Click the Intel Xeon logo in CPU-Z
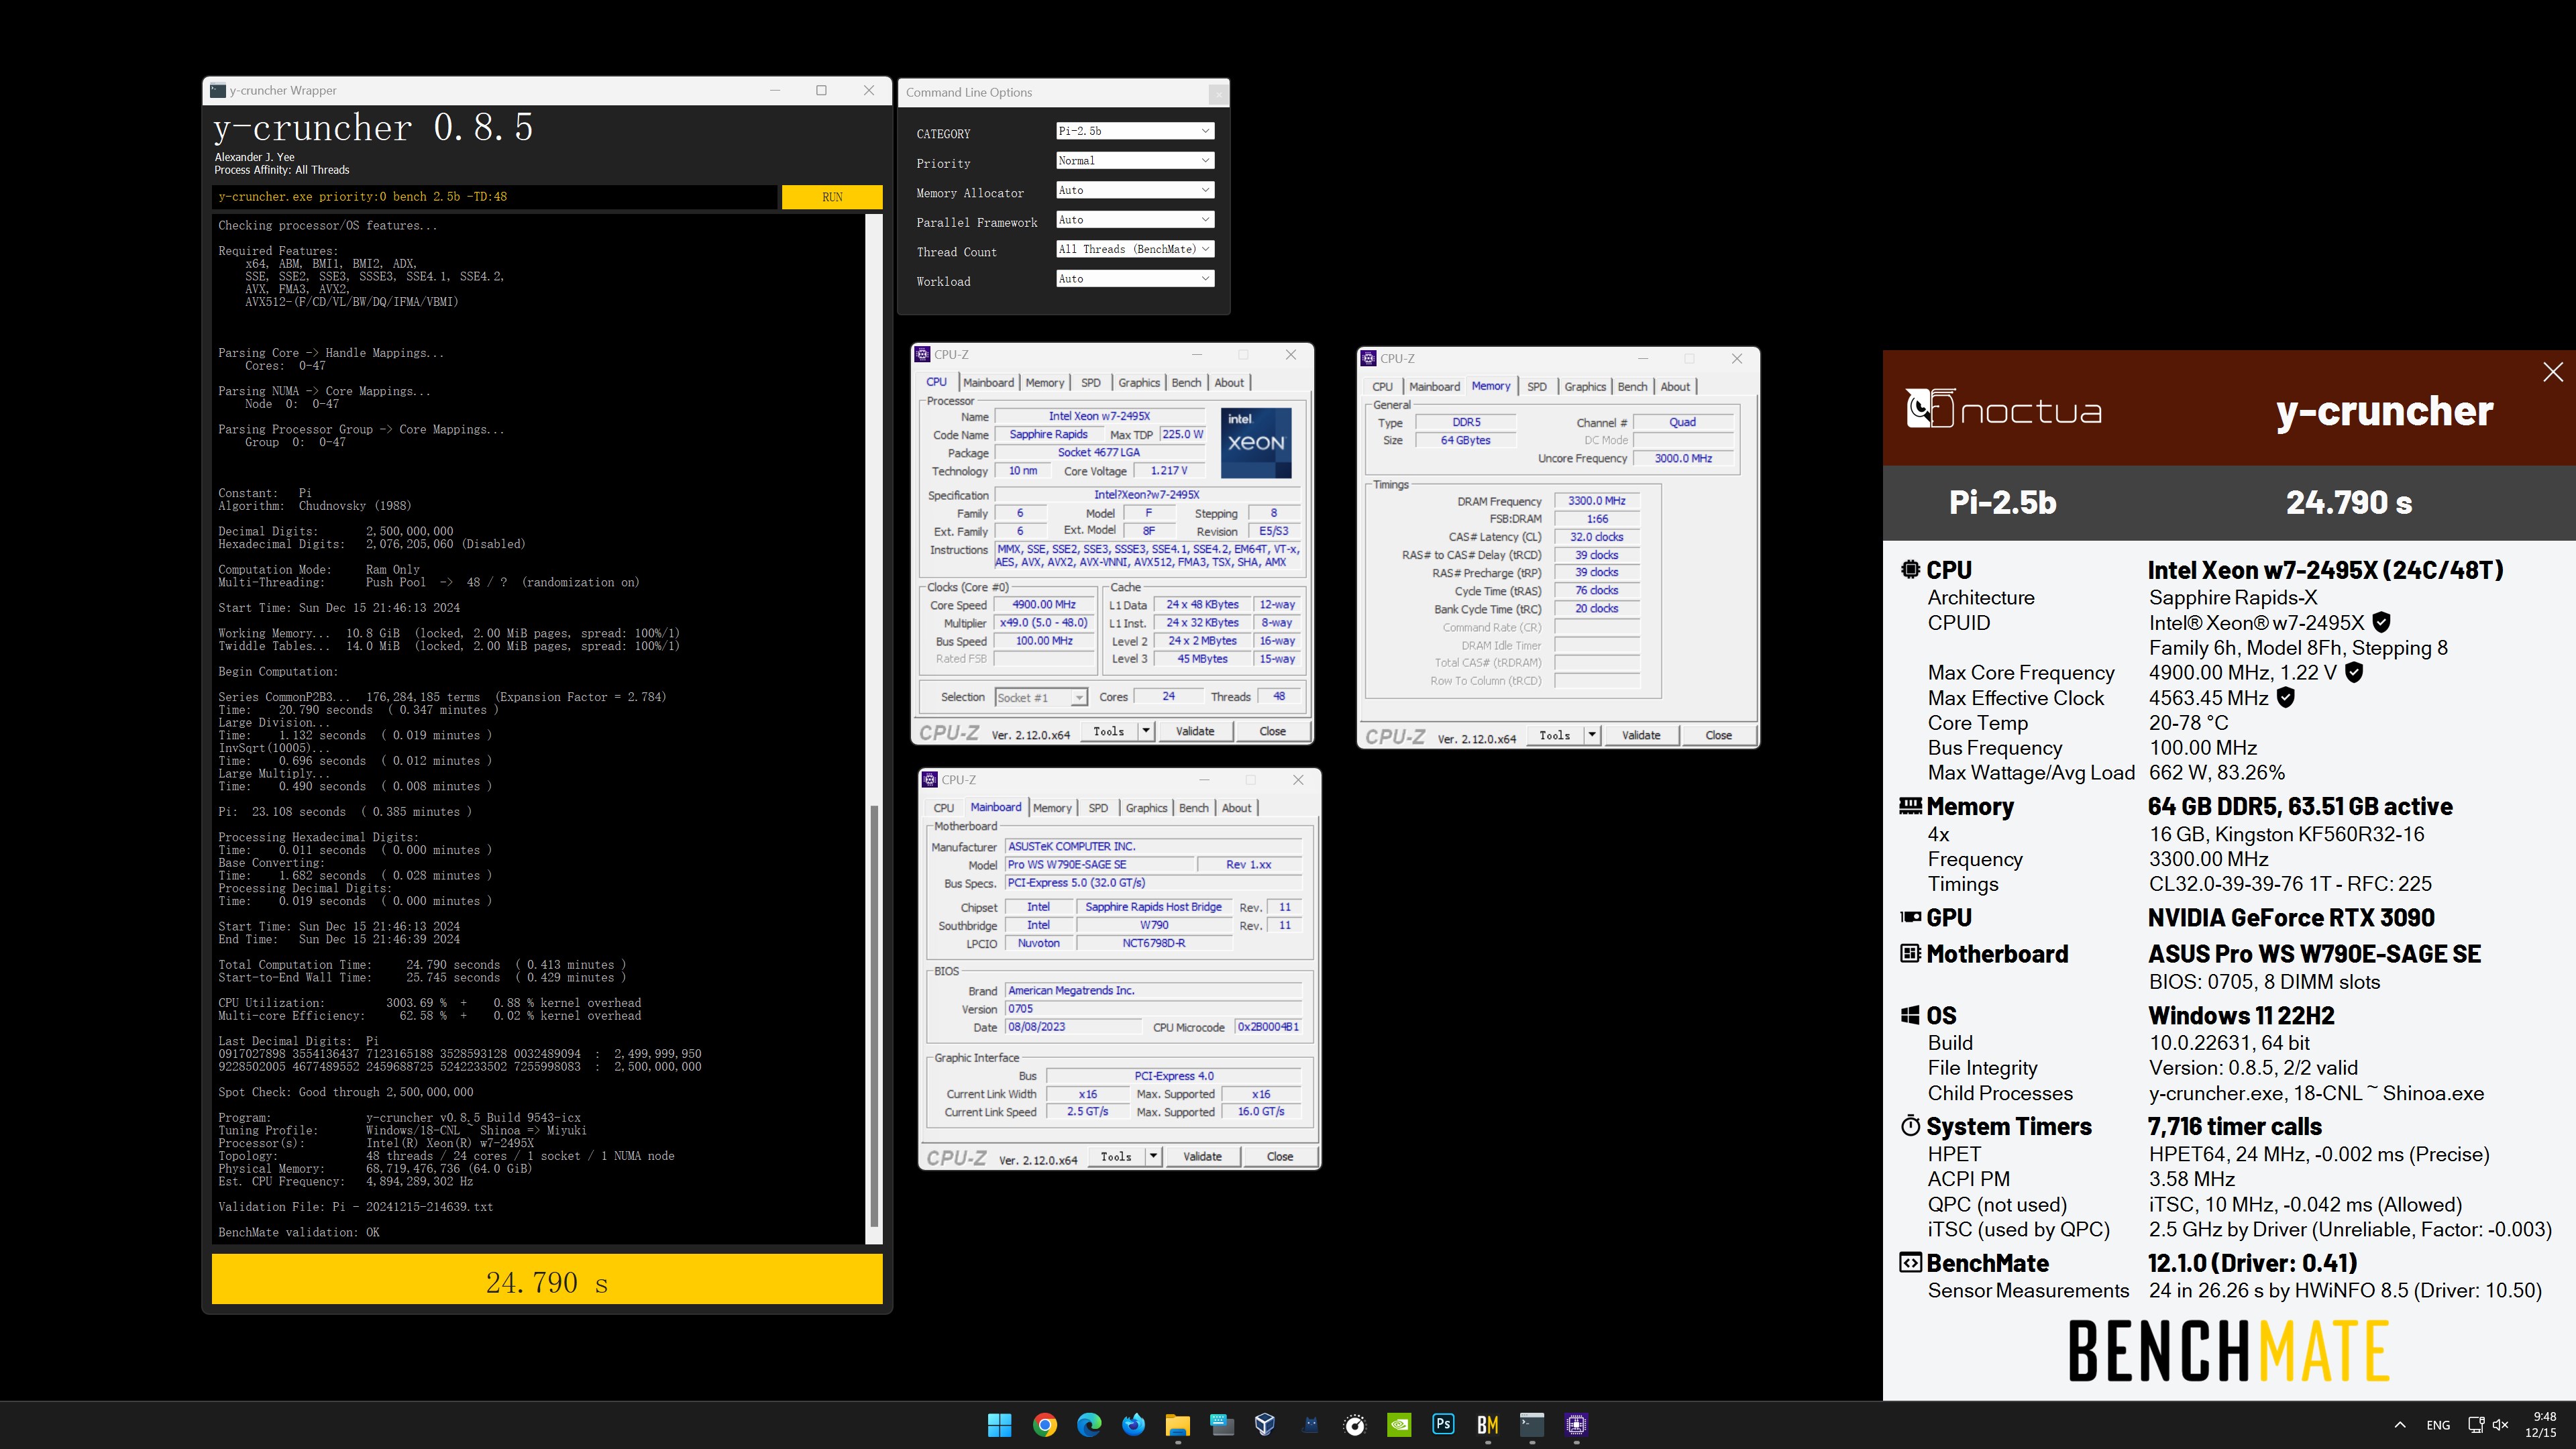 pyautogui.click(x=1255, y=442)
